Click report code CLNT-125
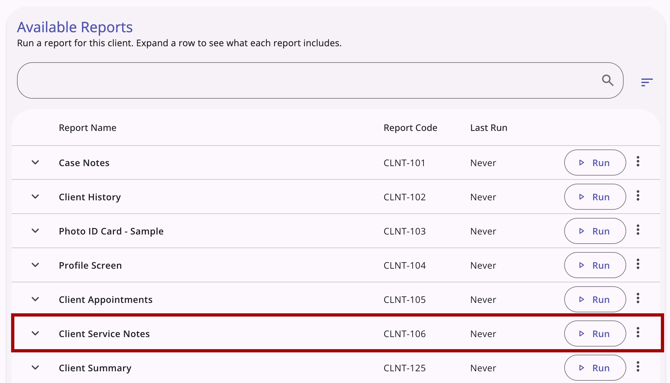 coord(405,368)
